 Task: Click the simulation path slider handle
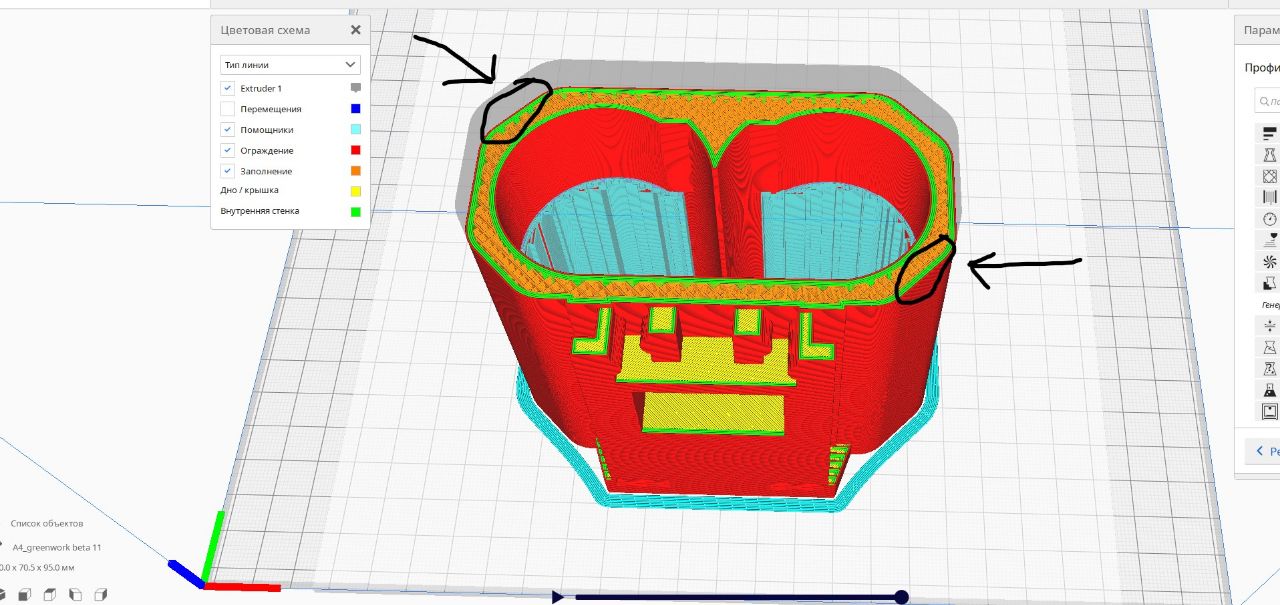click(901, 597)
